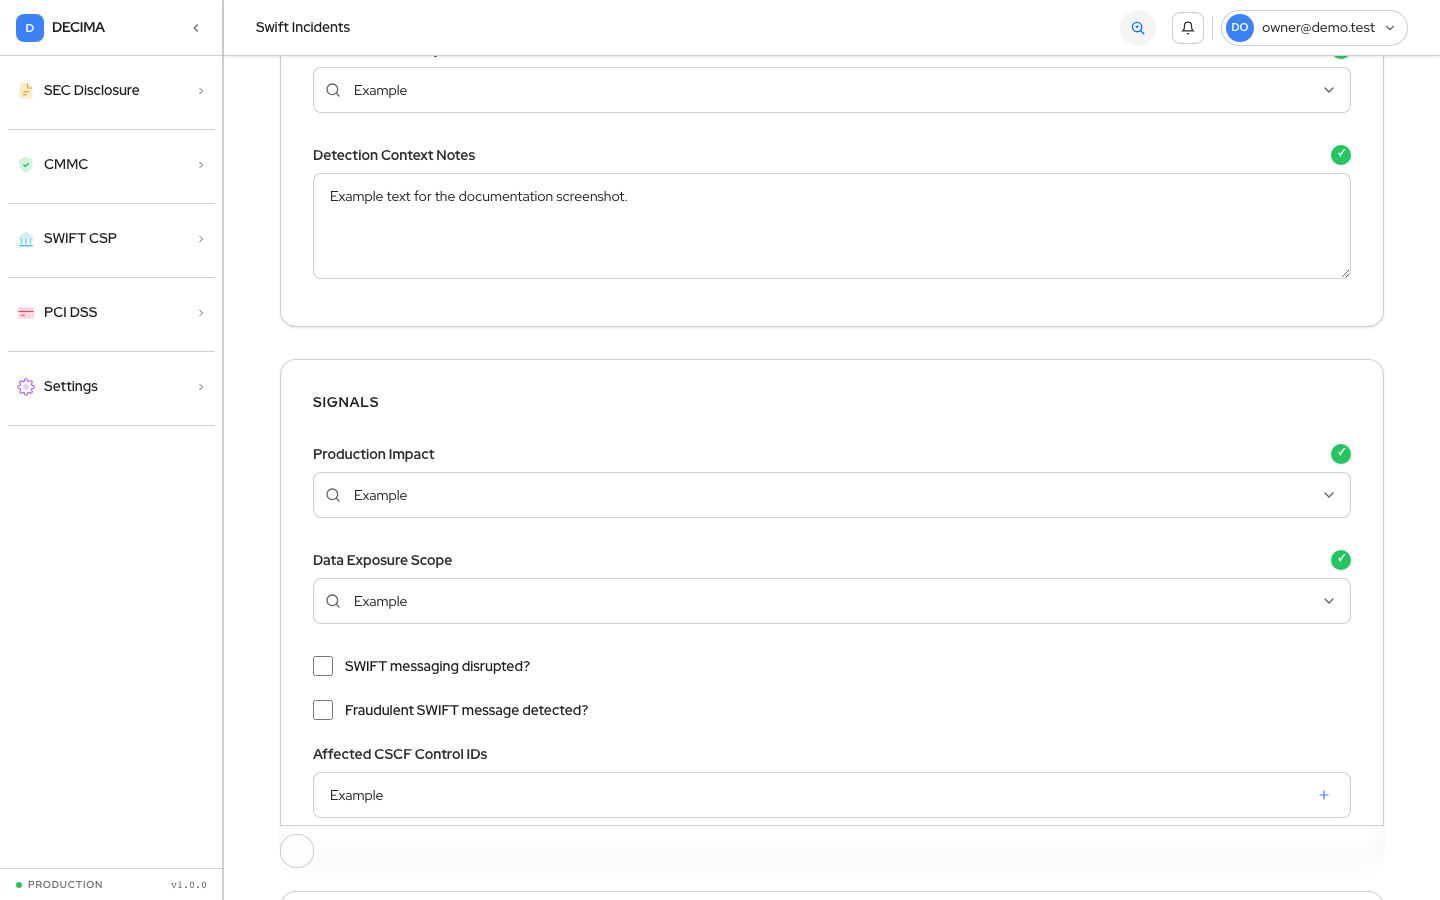
Task: Click the search icon in Production Impact field
Action: coord(333,495)
